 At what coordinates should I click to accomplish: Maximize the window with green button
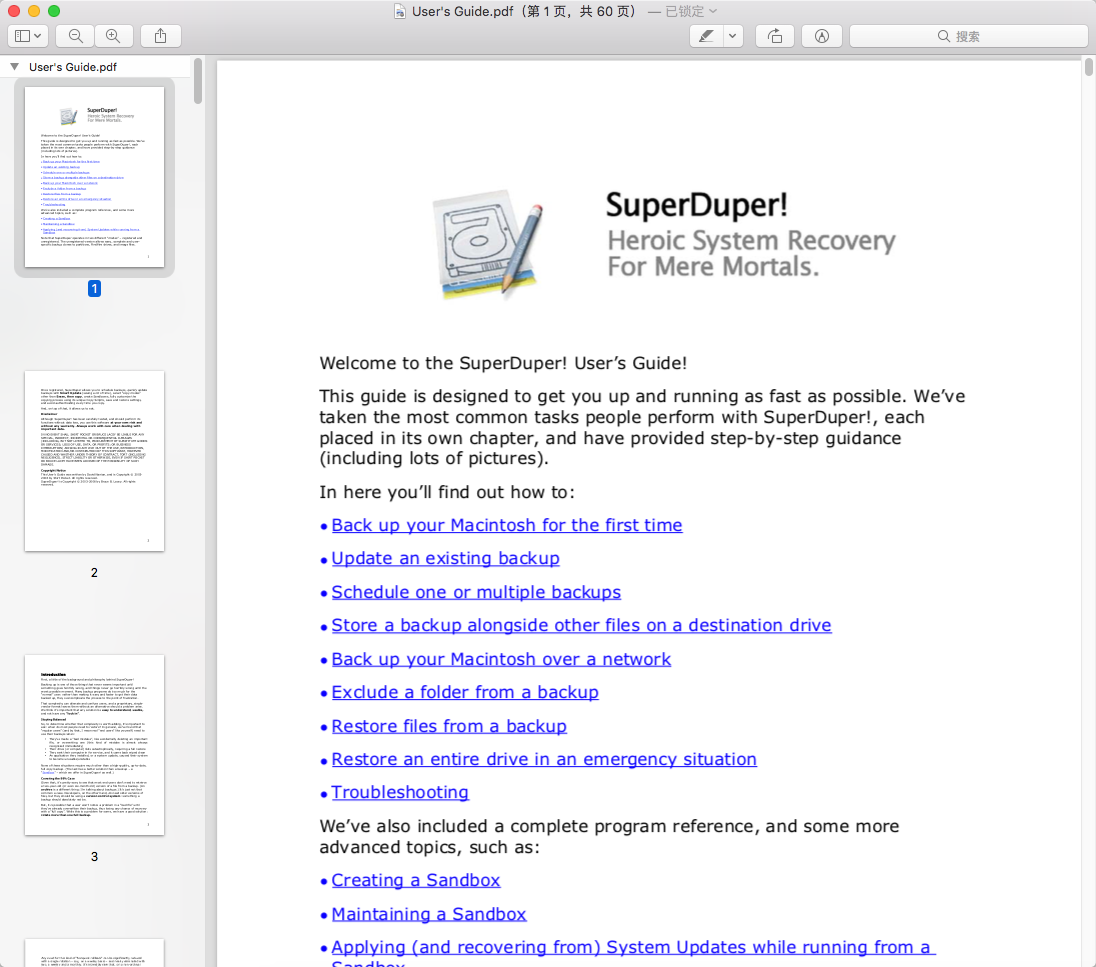click(54, 11)
